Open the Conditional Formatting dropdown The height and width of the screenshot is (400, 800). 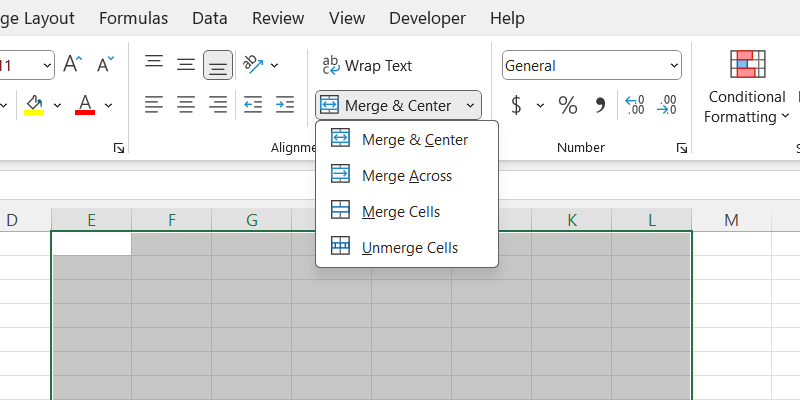click(x=746, y=106)
